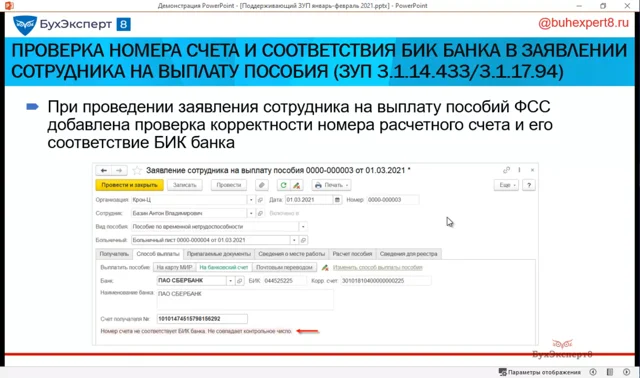
Task: Click the Записать button
Action: coord(184,185)
